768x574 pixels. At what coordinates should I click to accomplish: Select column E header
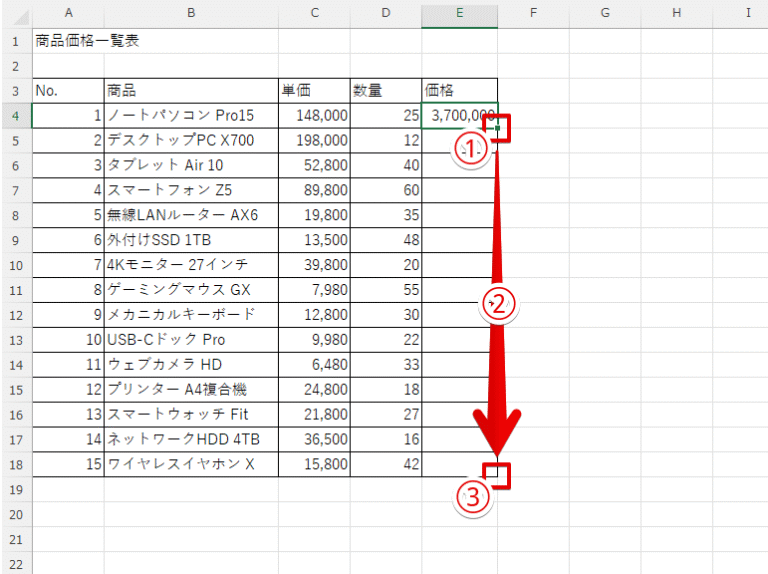tap(459, 13)
